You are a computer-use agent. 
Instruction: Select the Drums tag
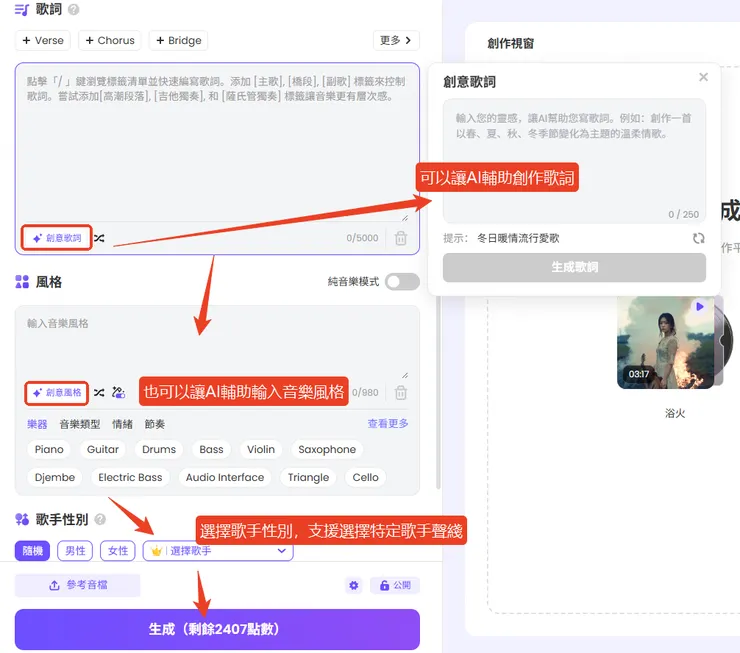click(x=159, y=449)
